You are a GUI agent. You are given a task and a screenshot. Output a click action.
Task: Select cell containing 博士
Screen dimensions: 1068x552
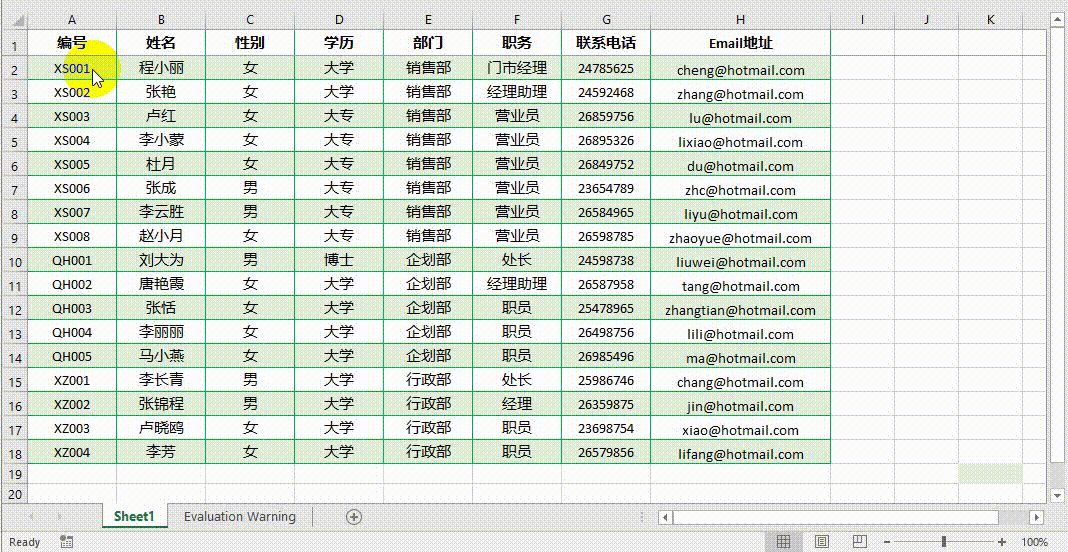pos(339,260)
